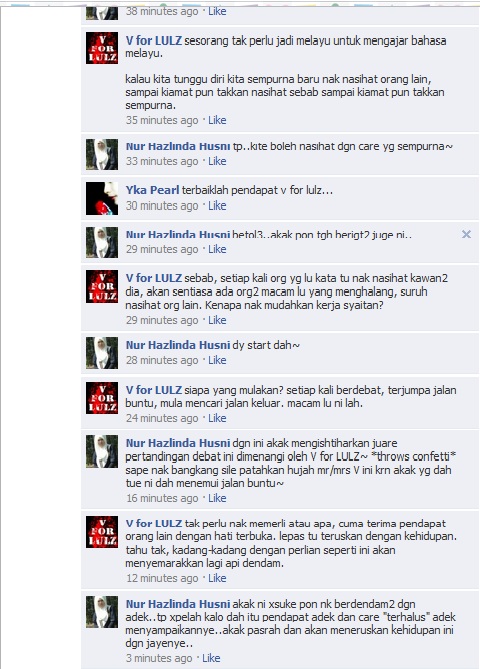Open V for LULZ name on first comment
This screenshot has height=669, width=480.
[x=154, y=41]
